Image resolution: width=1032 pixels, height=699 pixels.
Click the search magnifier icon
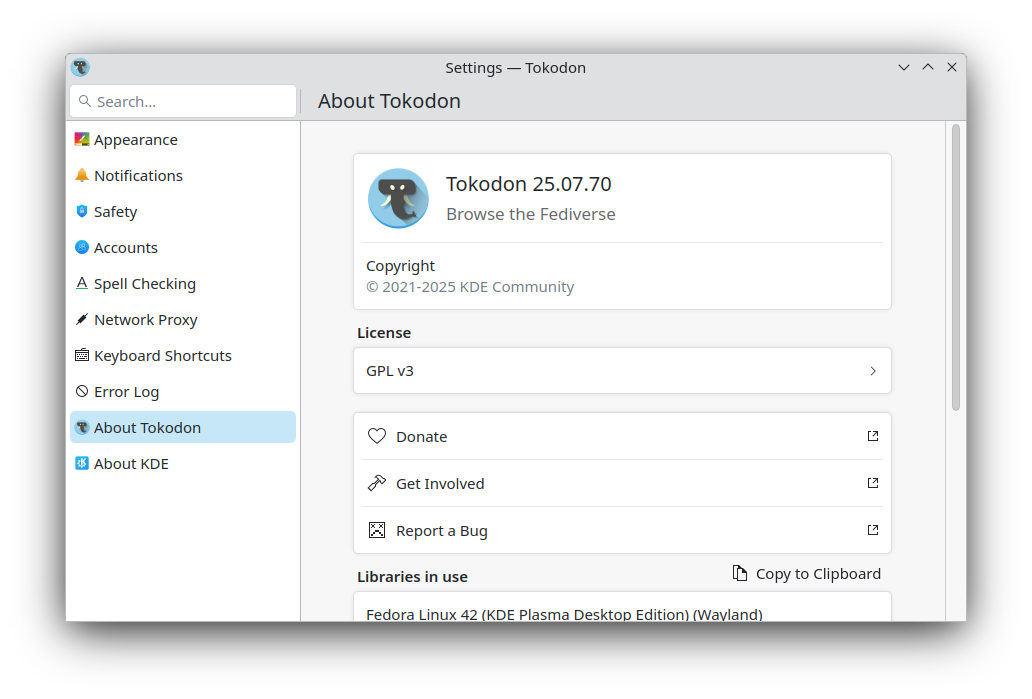(x=85, y=101)
